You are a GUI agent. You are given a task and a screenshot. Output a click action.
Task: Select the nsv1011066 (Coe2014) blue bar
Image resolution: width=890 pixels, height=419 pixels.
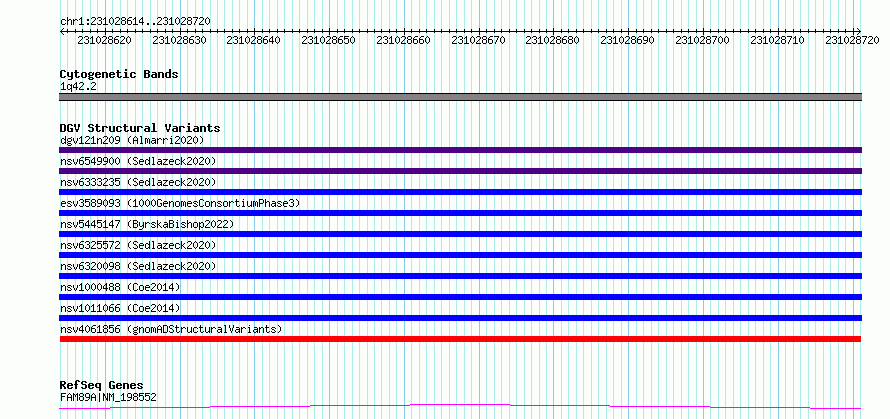(460, 318)
